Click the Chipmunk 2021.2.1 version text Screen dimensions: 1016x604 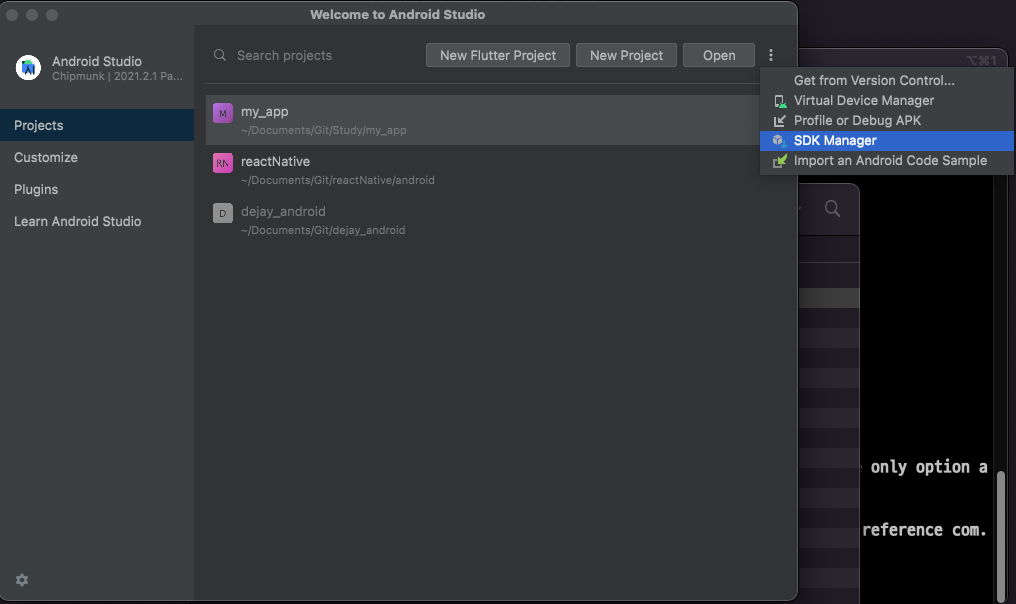117,76
